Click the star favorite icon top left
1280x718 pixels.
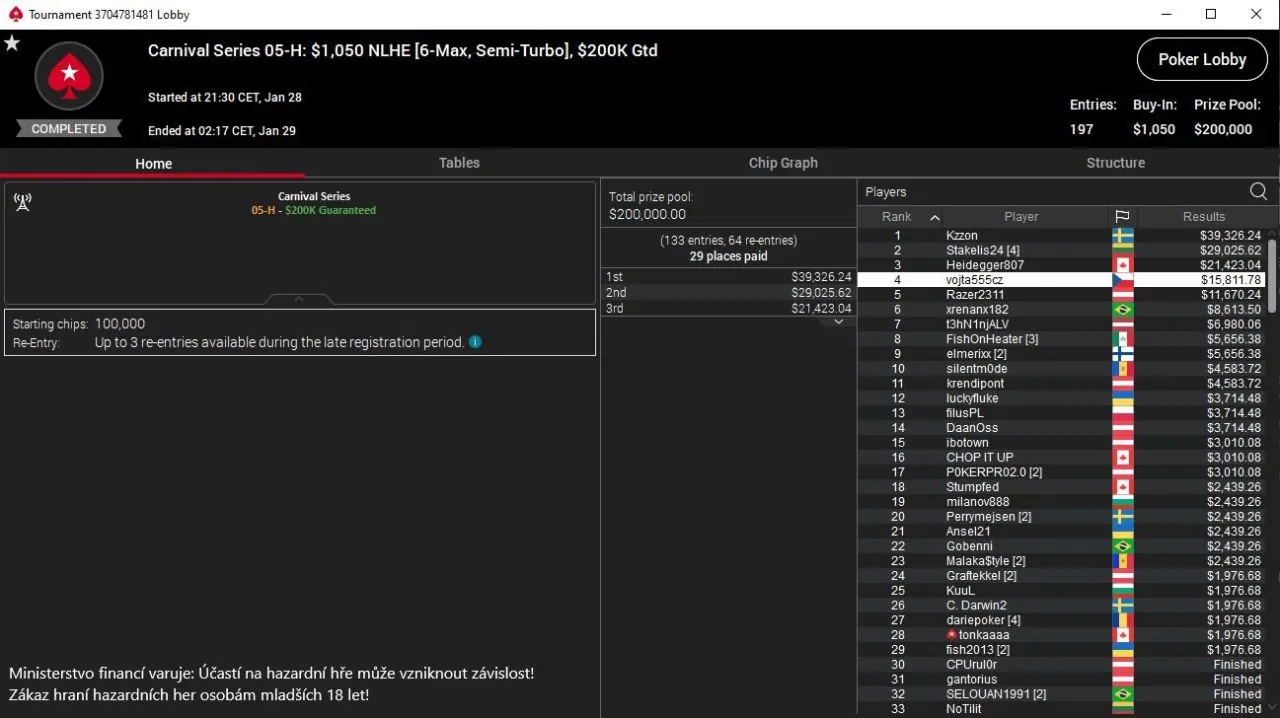click(x=12, y=42)
